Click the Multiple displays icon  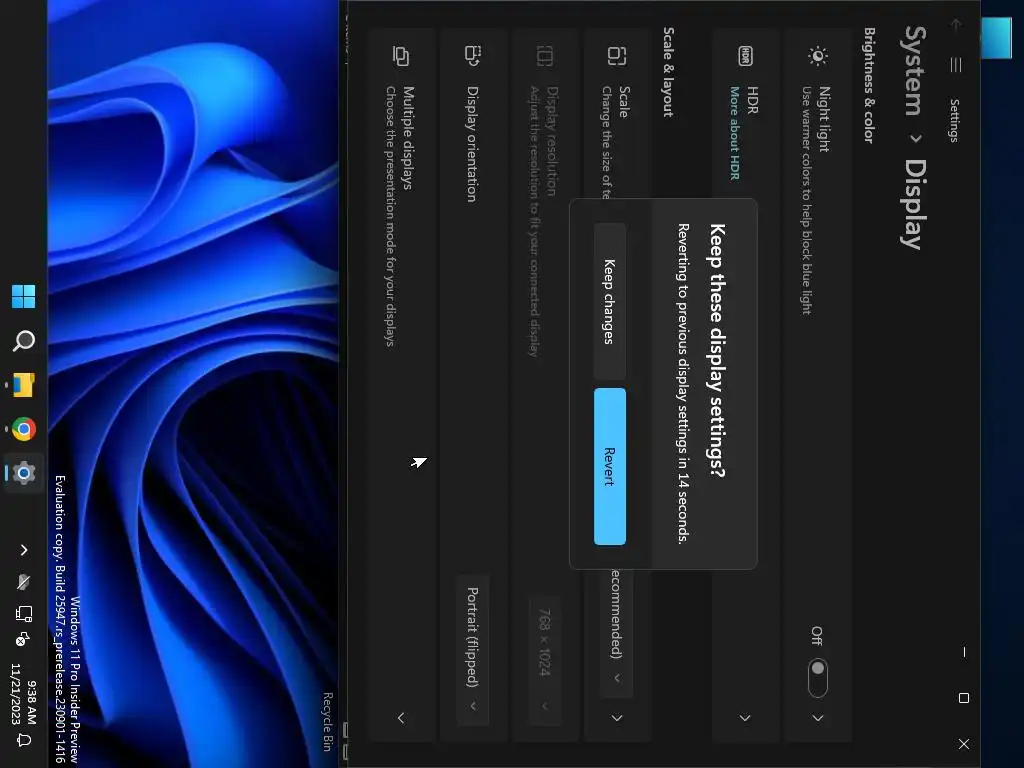(x=401, y=56)
